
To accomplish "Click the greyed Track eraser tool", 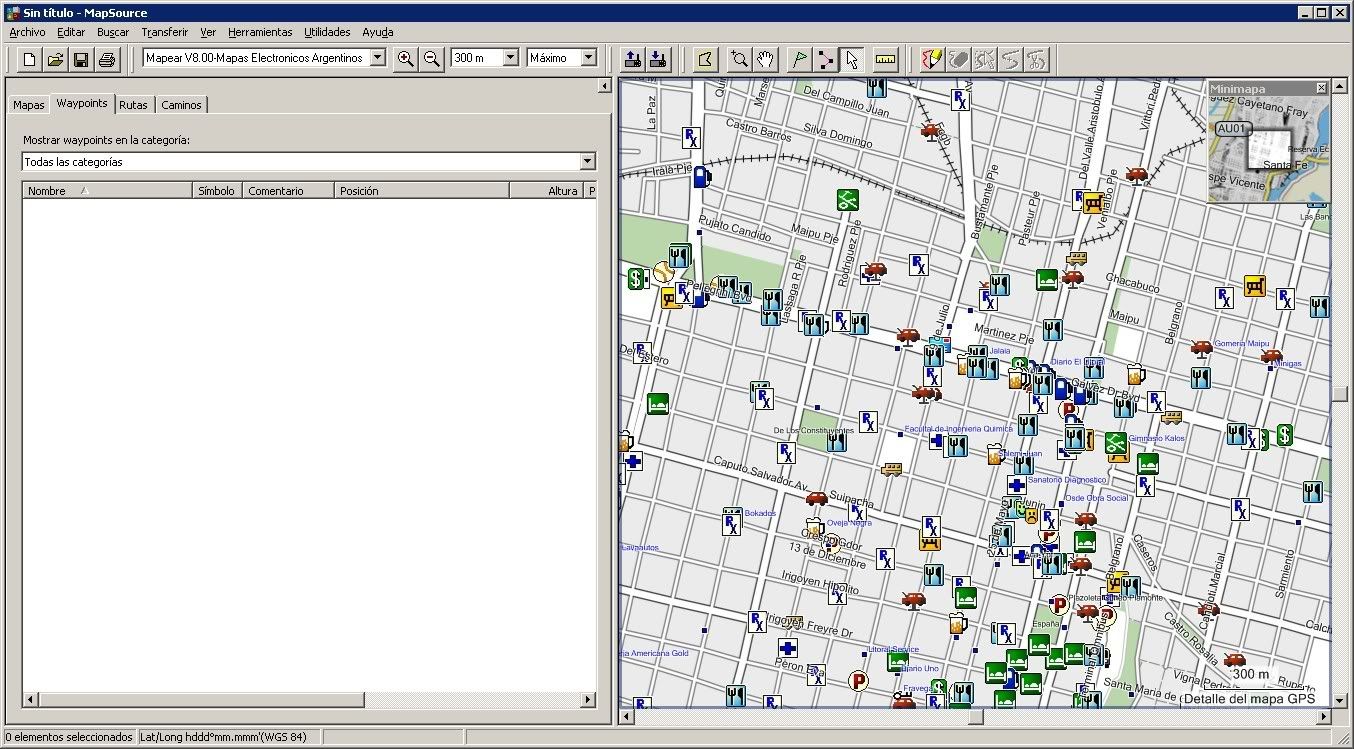I will point(958,59).
